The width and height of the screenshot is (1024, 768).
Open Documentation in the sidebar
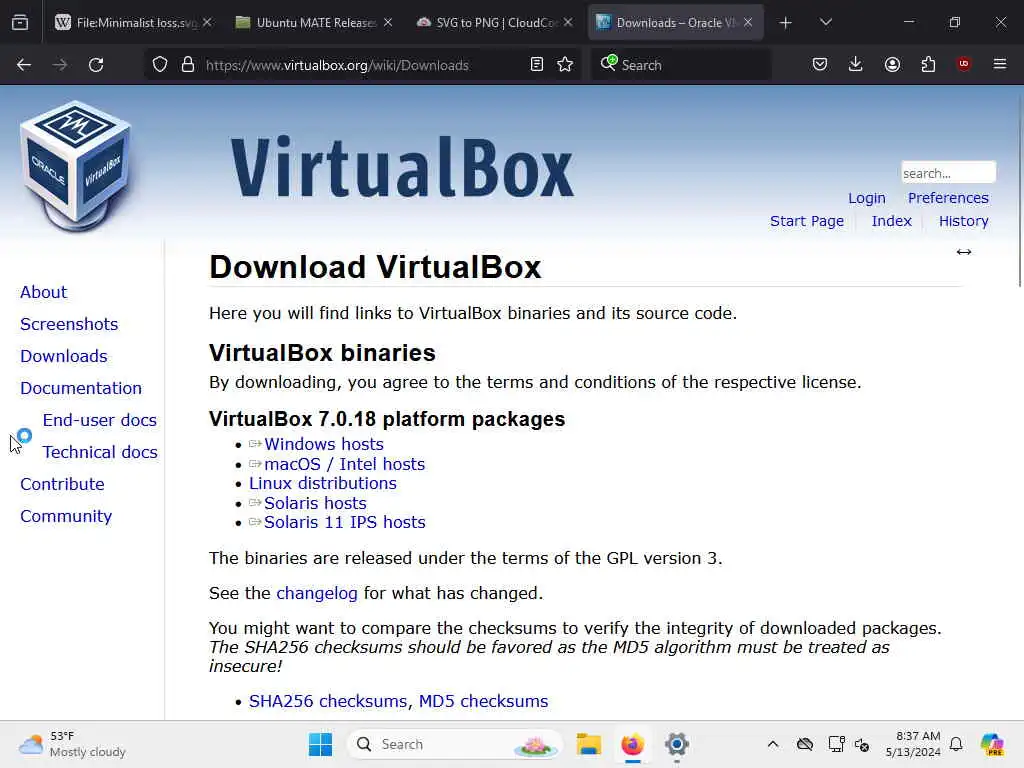(x=81, y=388)
